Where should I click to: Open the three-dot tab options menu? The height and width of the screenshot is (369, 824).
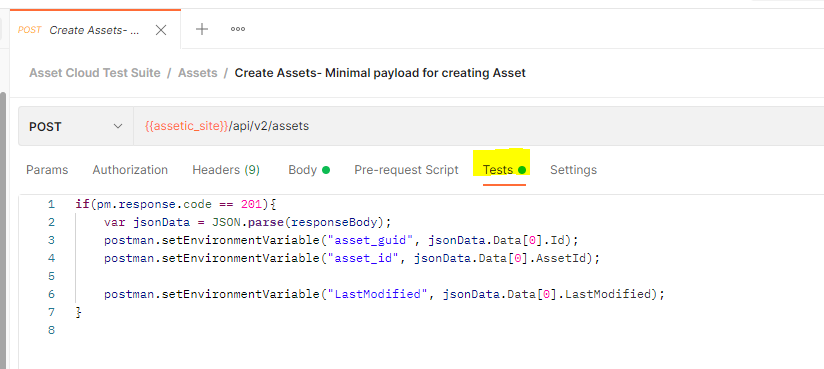[238, 29]
